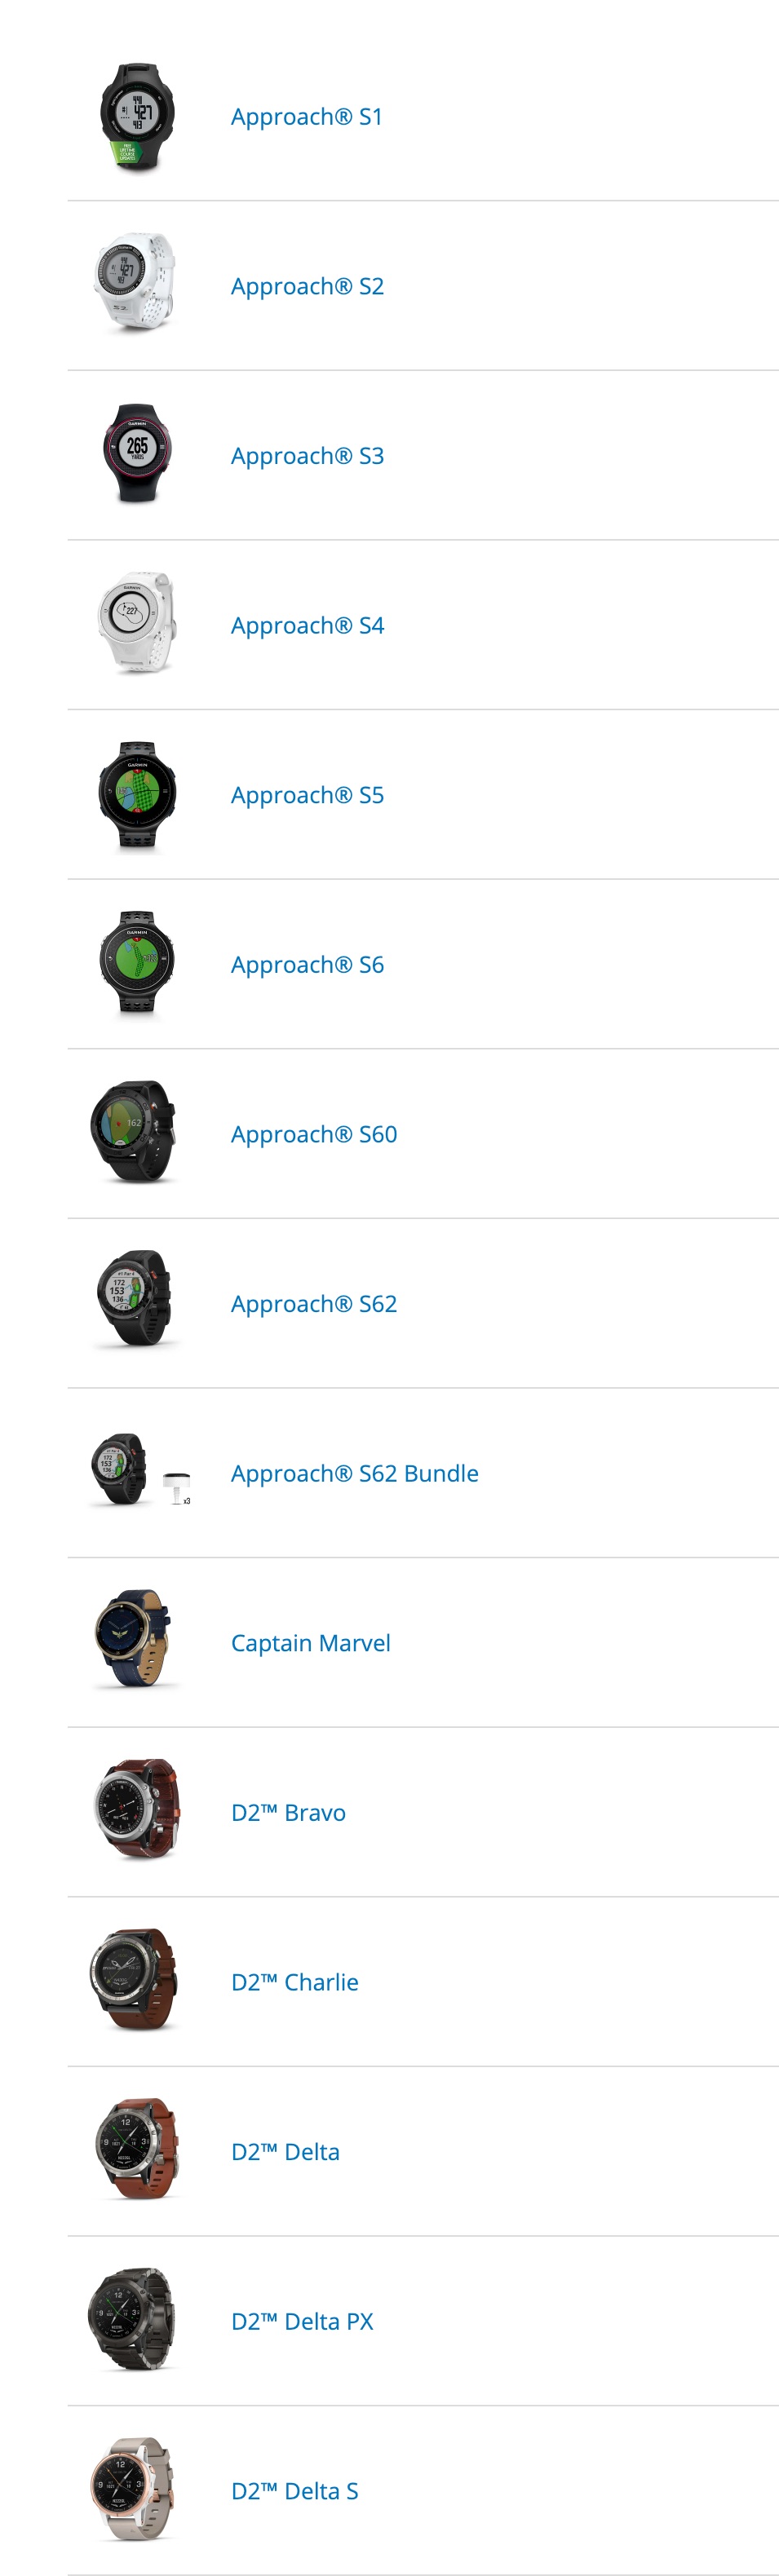The height and width of the screenshot is (2576, 779).
Task: Open the Approach® S62 Bundle link
Action: [355, 1473]
